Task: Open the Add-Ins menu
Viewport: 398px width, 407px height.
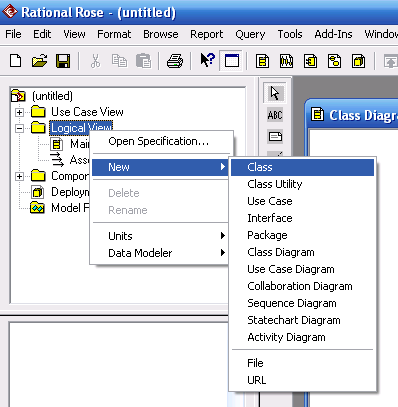Action: [333, 34]
